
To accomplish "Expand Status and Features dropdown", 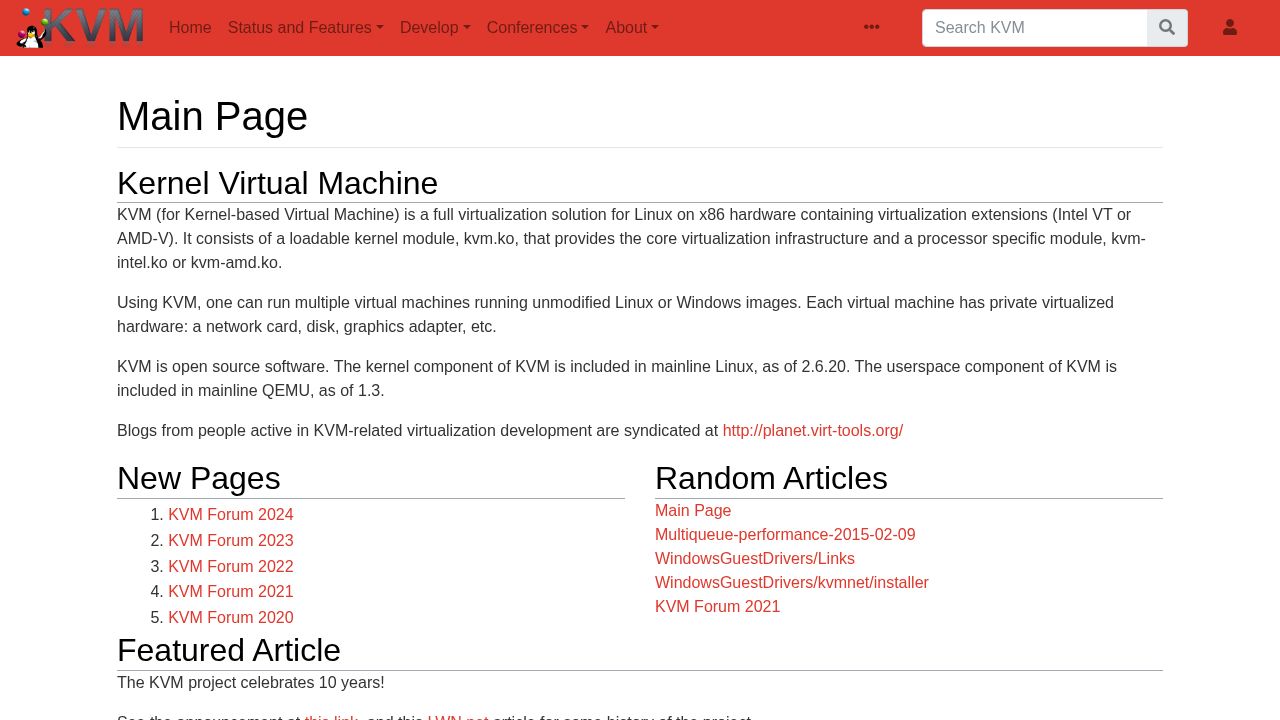I will pos(306,28).
